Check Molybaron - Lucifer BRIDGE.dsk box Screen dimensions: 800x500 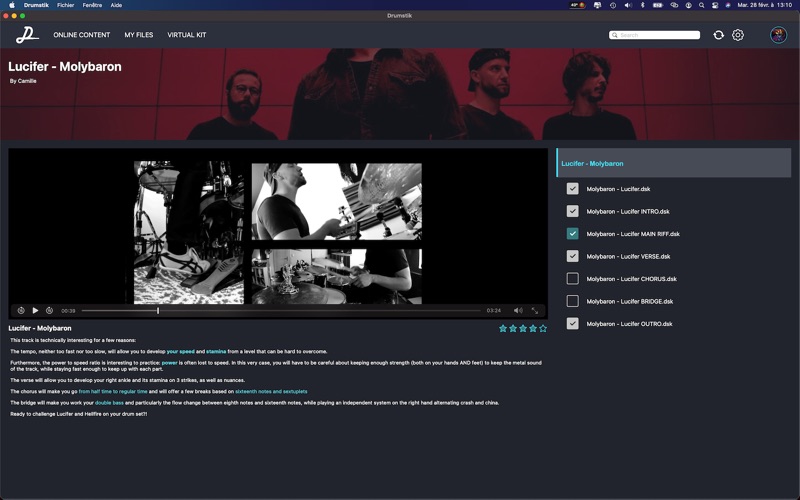tap(572, 301)
